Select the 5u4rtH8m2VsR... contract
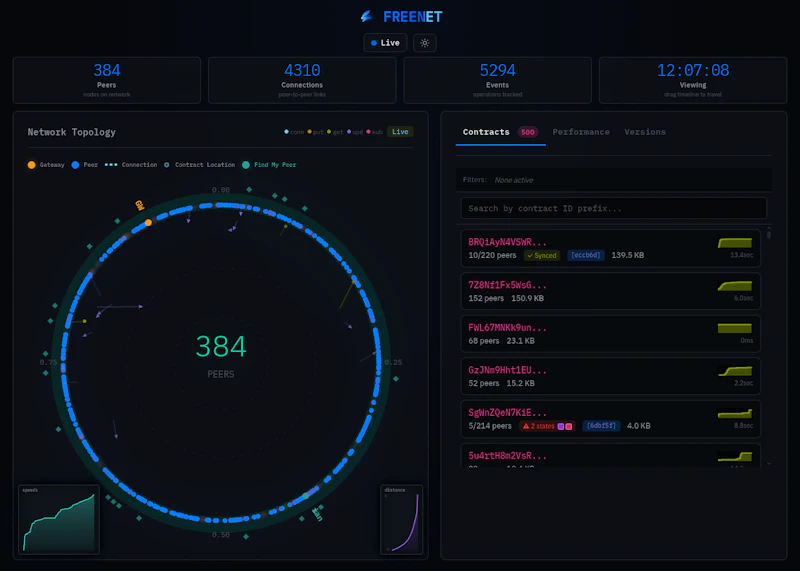 point(610,456)
